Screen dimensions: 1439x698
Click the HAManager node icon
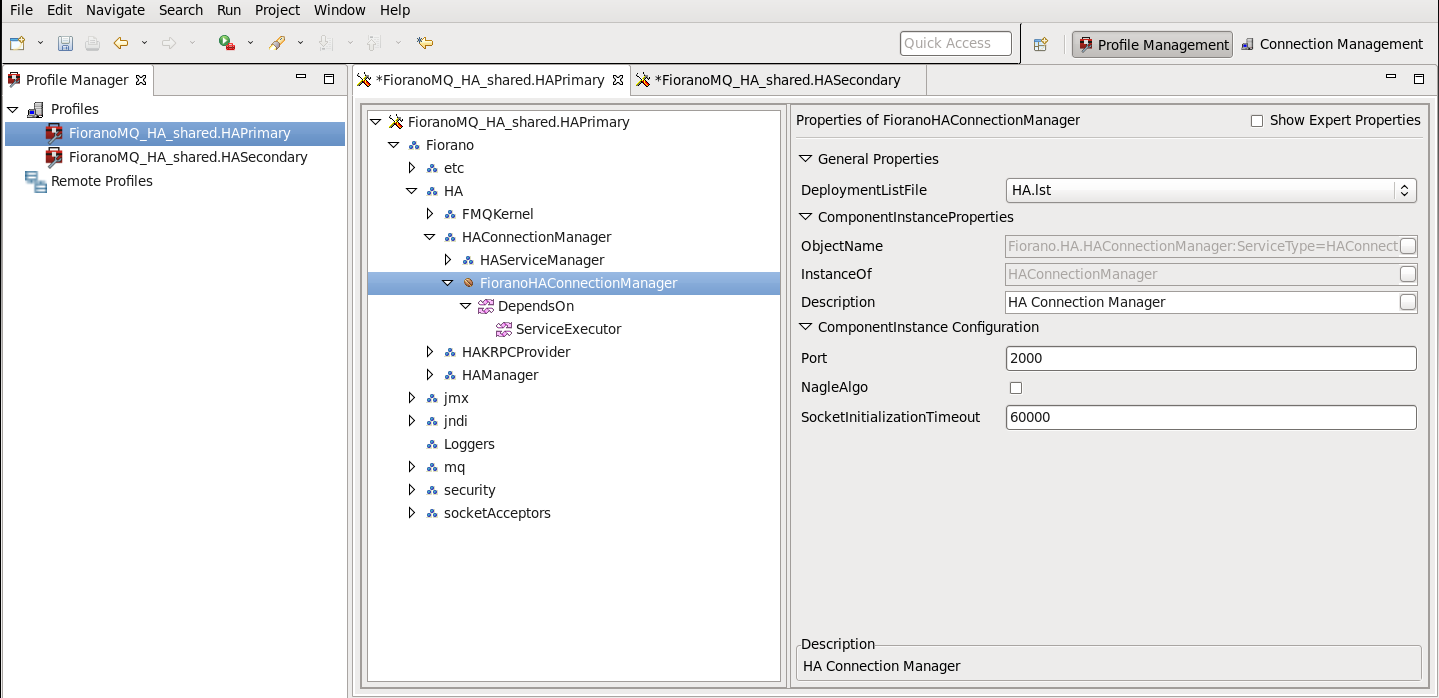tap(450, 375)
